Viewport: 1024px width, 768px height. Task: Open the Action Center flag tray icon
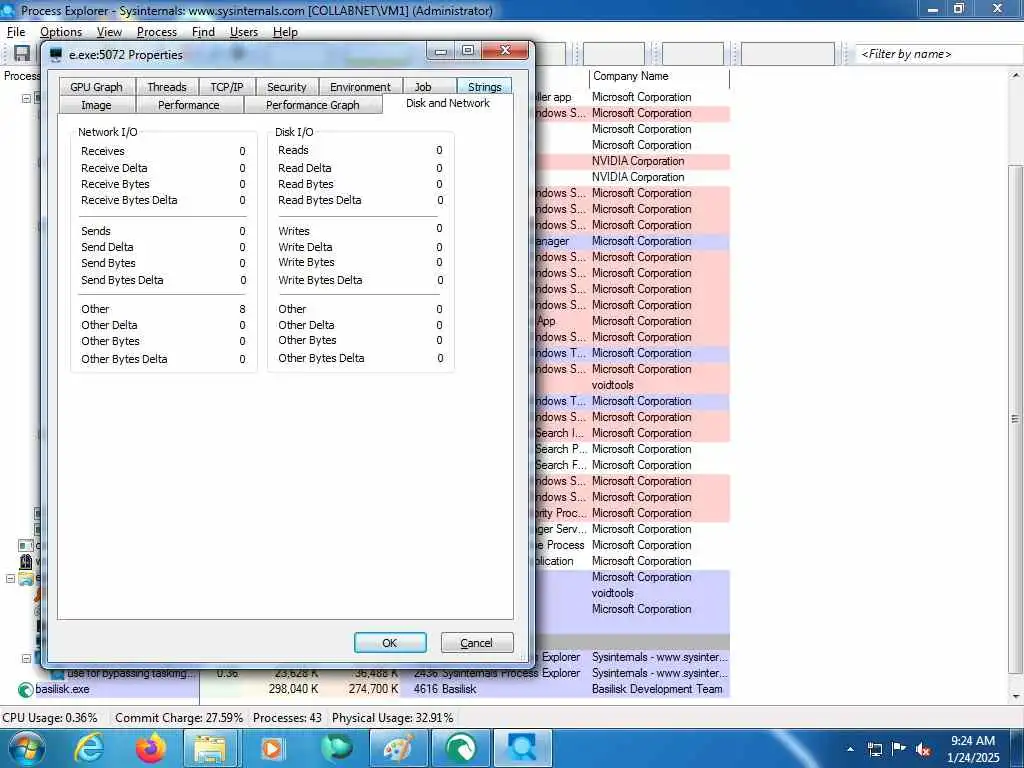coord(899,749)
